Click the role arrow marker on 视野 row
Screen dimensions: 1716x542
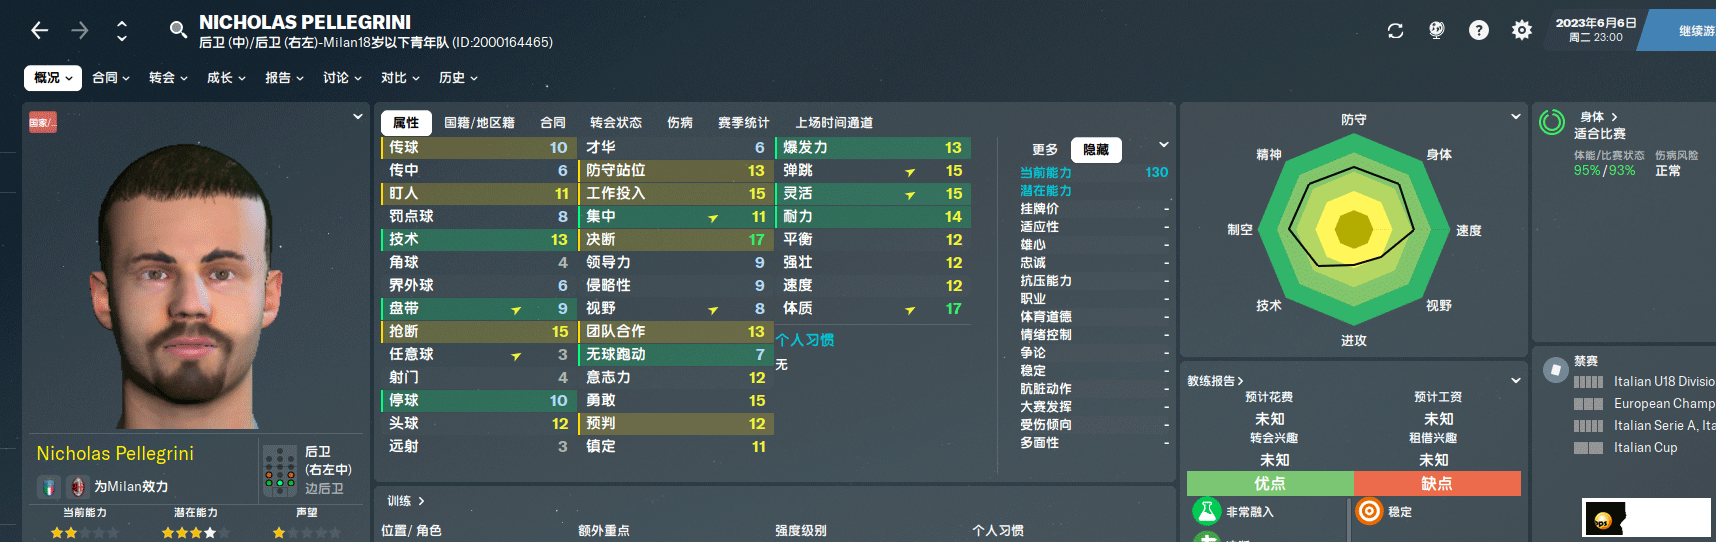pyautogui.click(x=713, y=310)
